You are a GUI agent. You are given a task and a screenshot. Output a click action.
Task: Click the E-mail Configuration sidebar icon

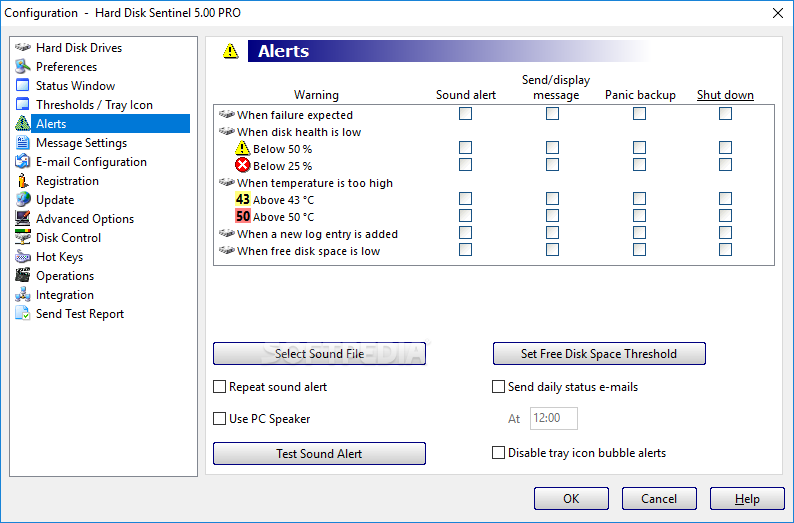(23, 162)
